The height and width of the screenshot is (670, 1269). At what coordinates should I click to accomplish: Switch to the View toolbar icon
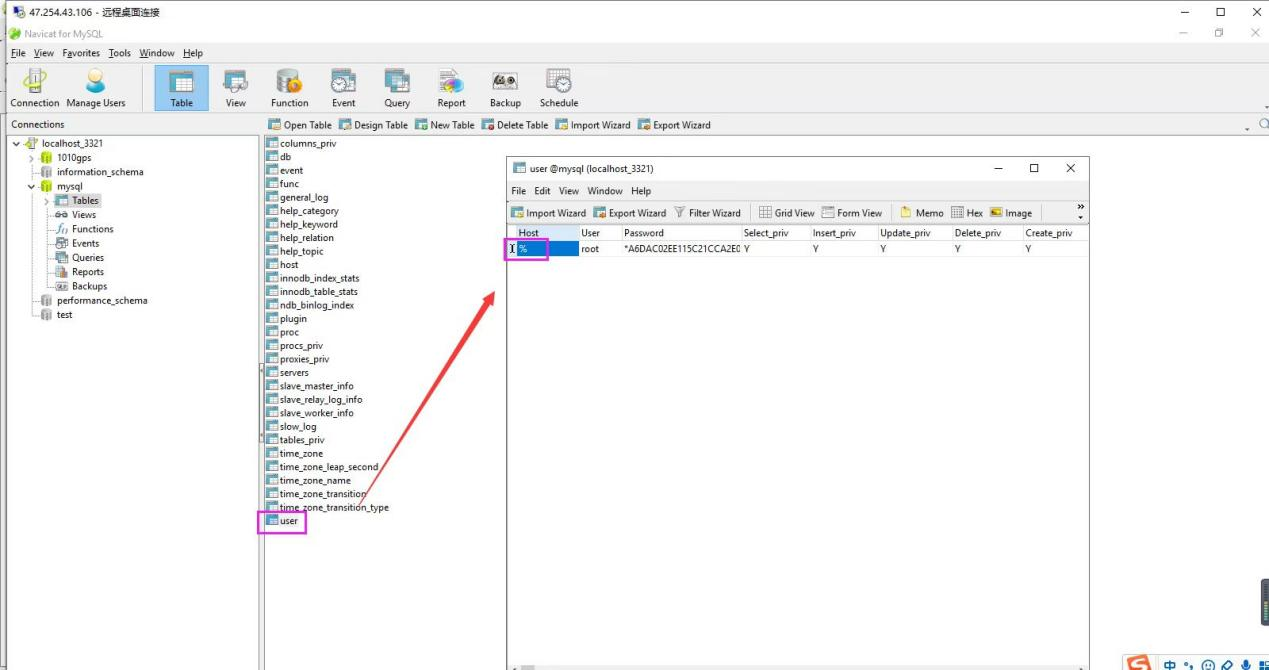(236, 88)
